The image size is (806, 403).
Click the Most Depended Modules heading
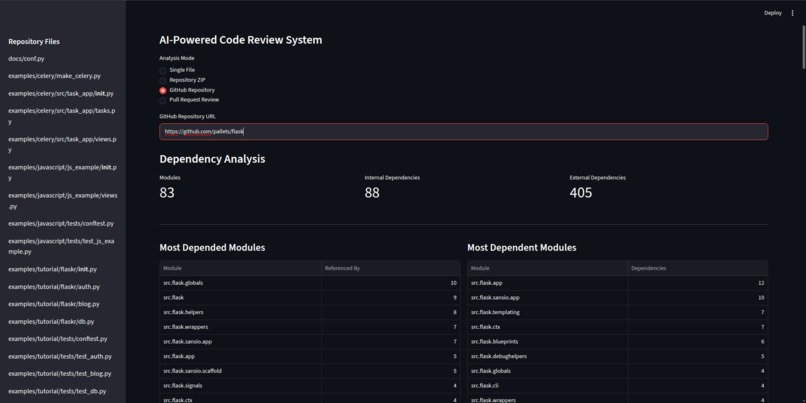tap(212, 248)
